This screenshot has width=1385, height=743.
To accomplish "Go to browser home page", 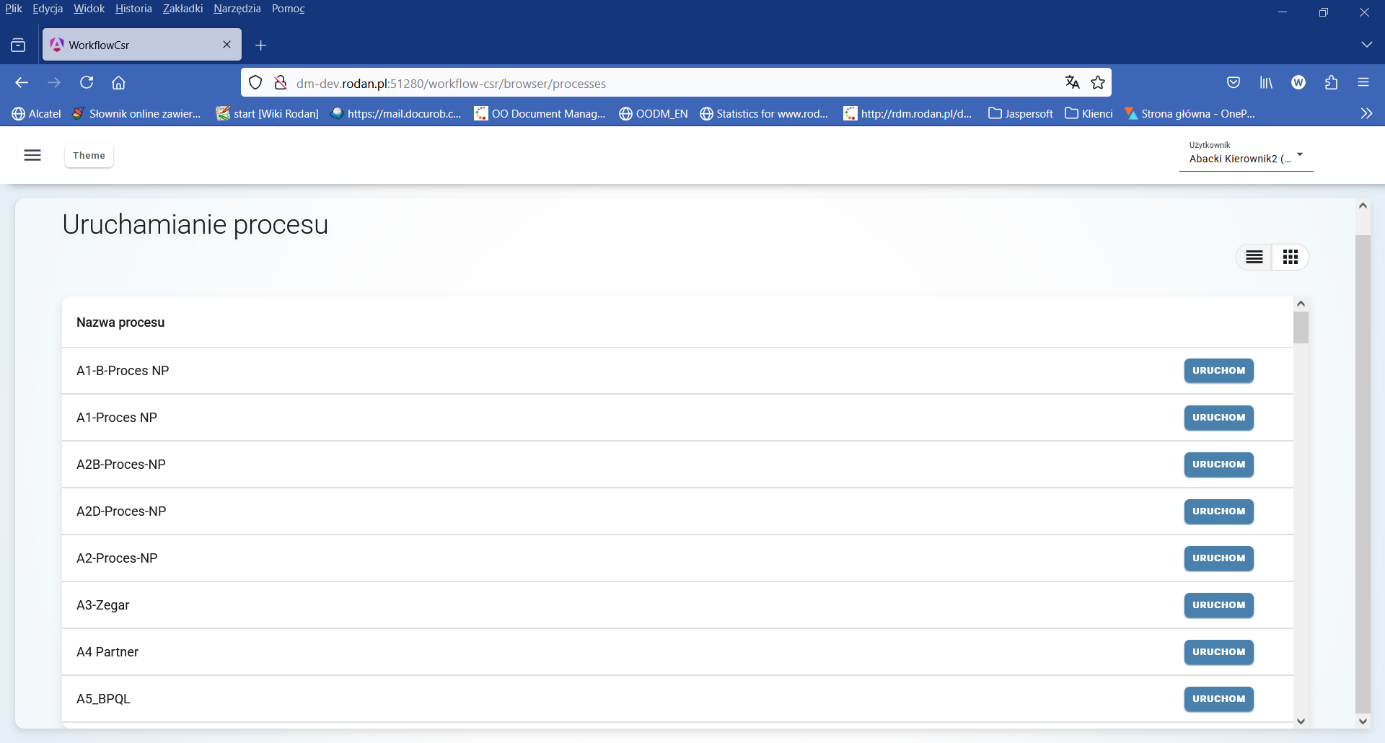I will (118, 83).
